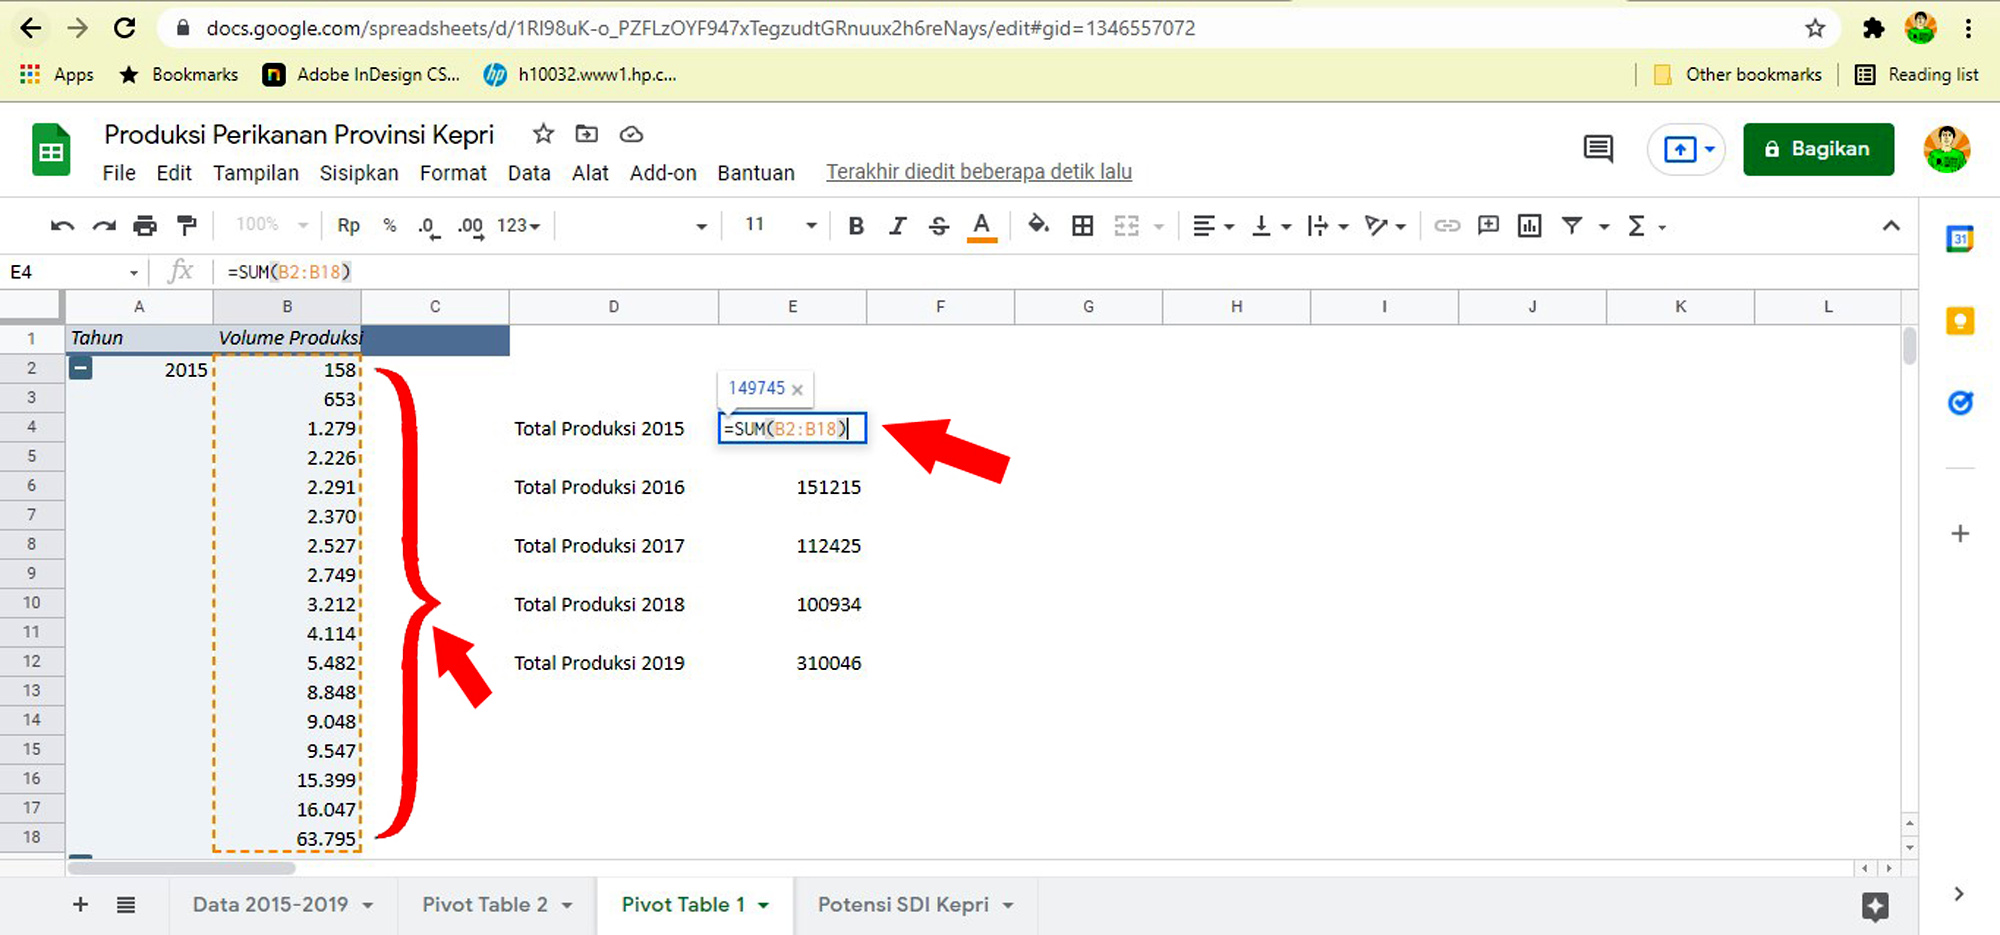Image resolution: width=2000 pixels, height=935 pixels.
Task: Insert a chart from the toolbar
Action: pos(1529,225)
